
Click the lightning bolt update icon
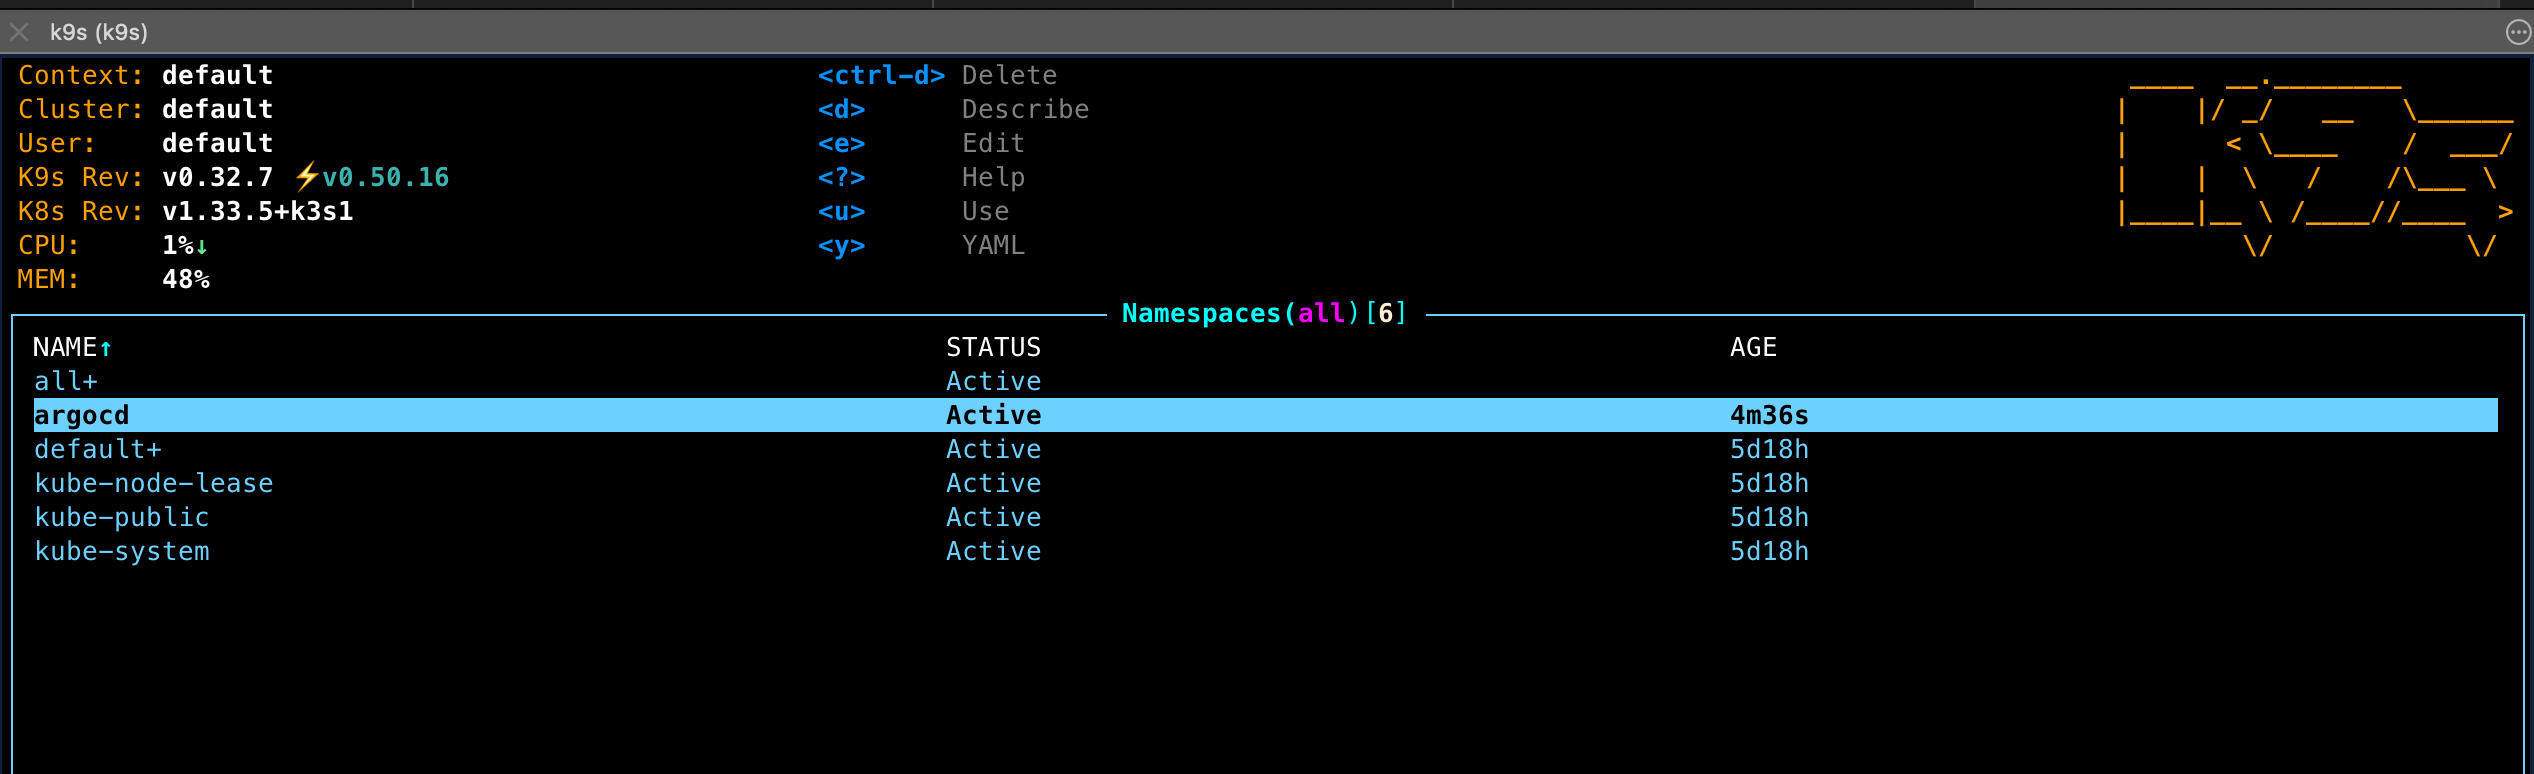click(x=306, y=177)
